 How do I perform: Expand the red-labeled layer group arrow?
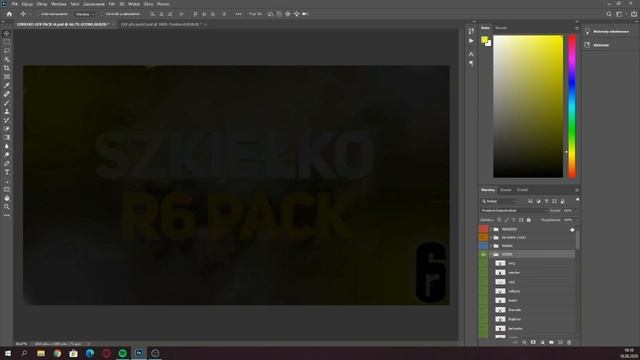click(x=491, y=229)
